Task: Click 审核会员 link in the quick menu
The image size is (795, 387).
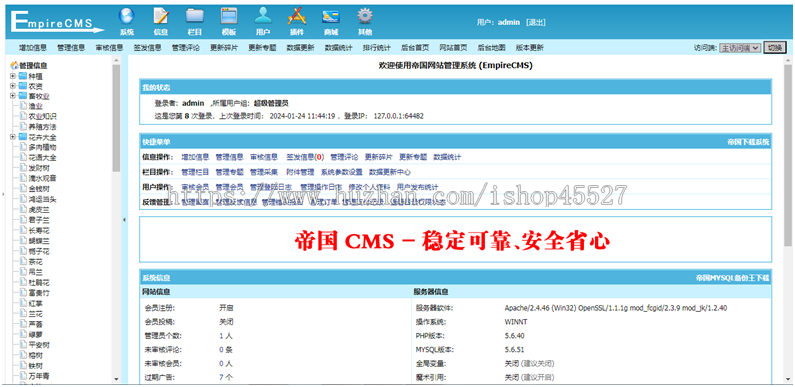Action: tap(195, 187)
